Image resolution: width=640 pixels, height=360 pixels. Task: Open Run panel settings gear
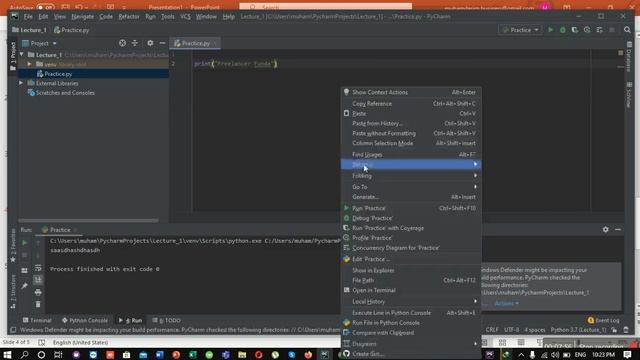click(x=605, y=229)
